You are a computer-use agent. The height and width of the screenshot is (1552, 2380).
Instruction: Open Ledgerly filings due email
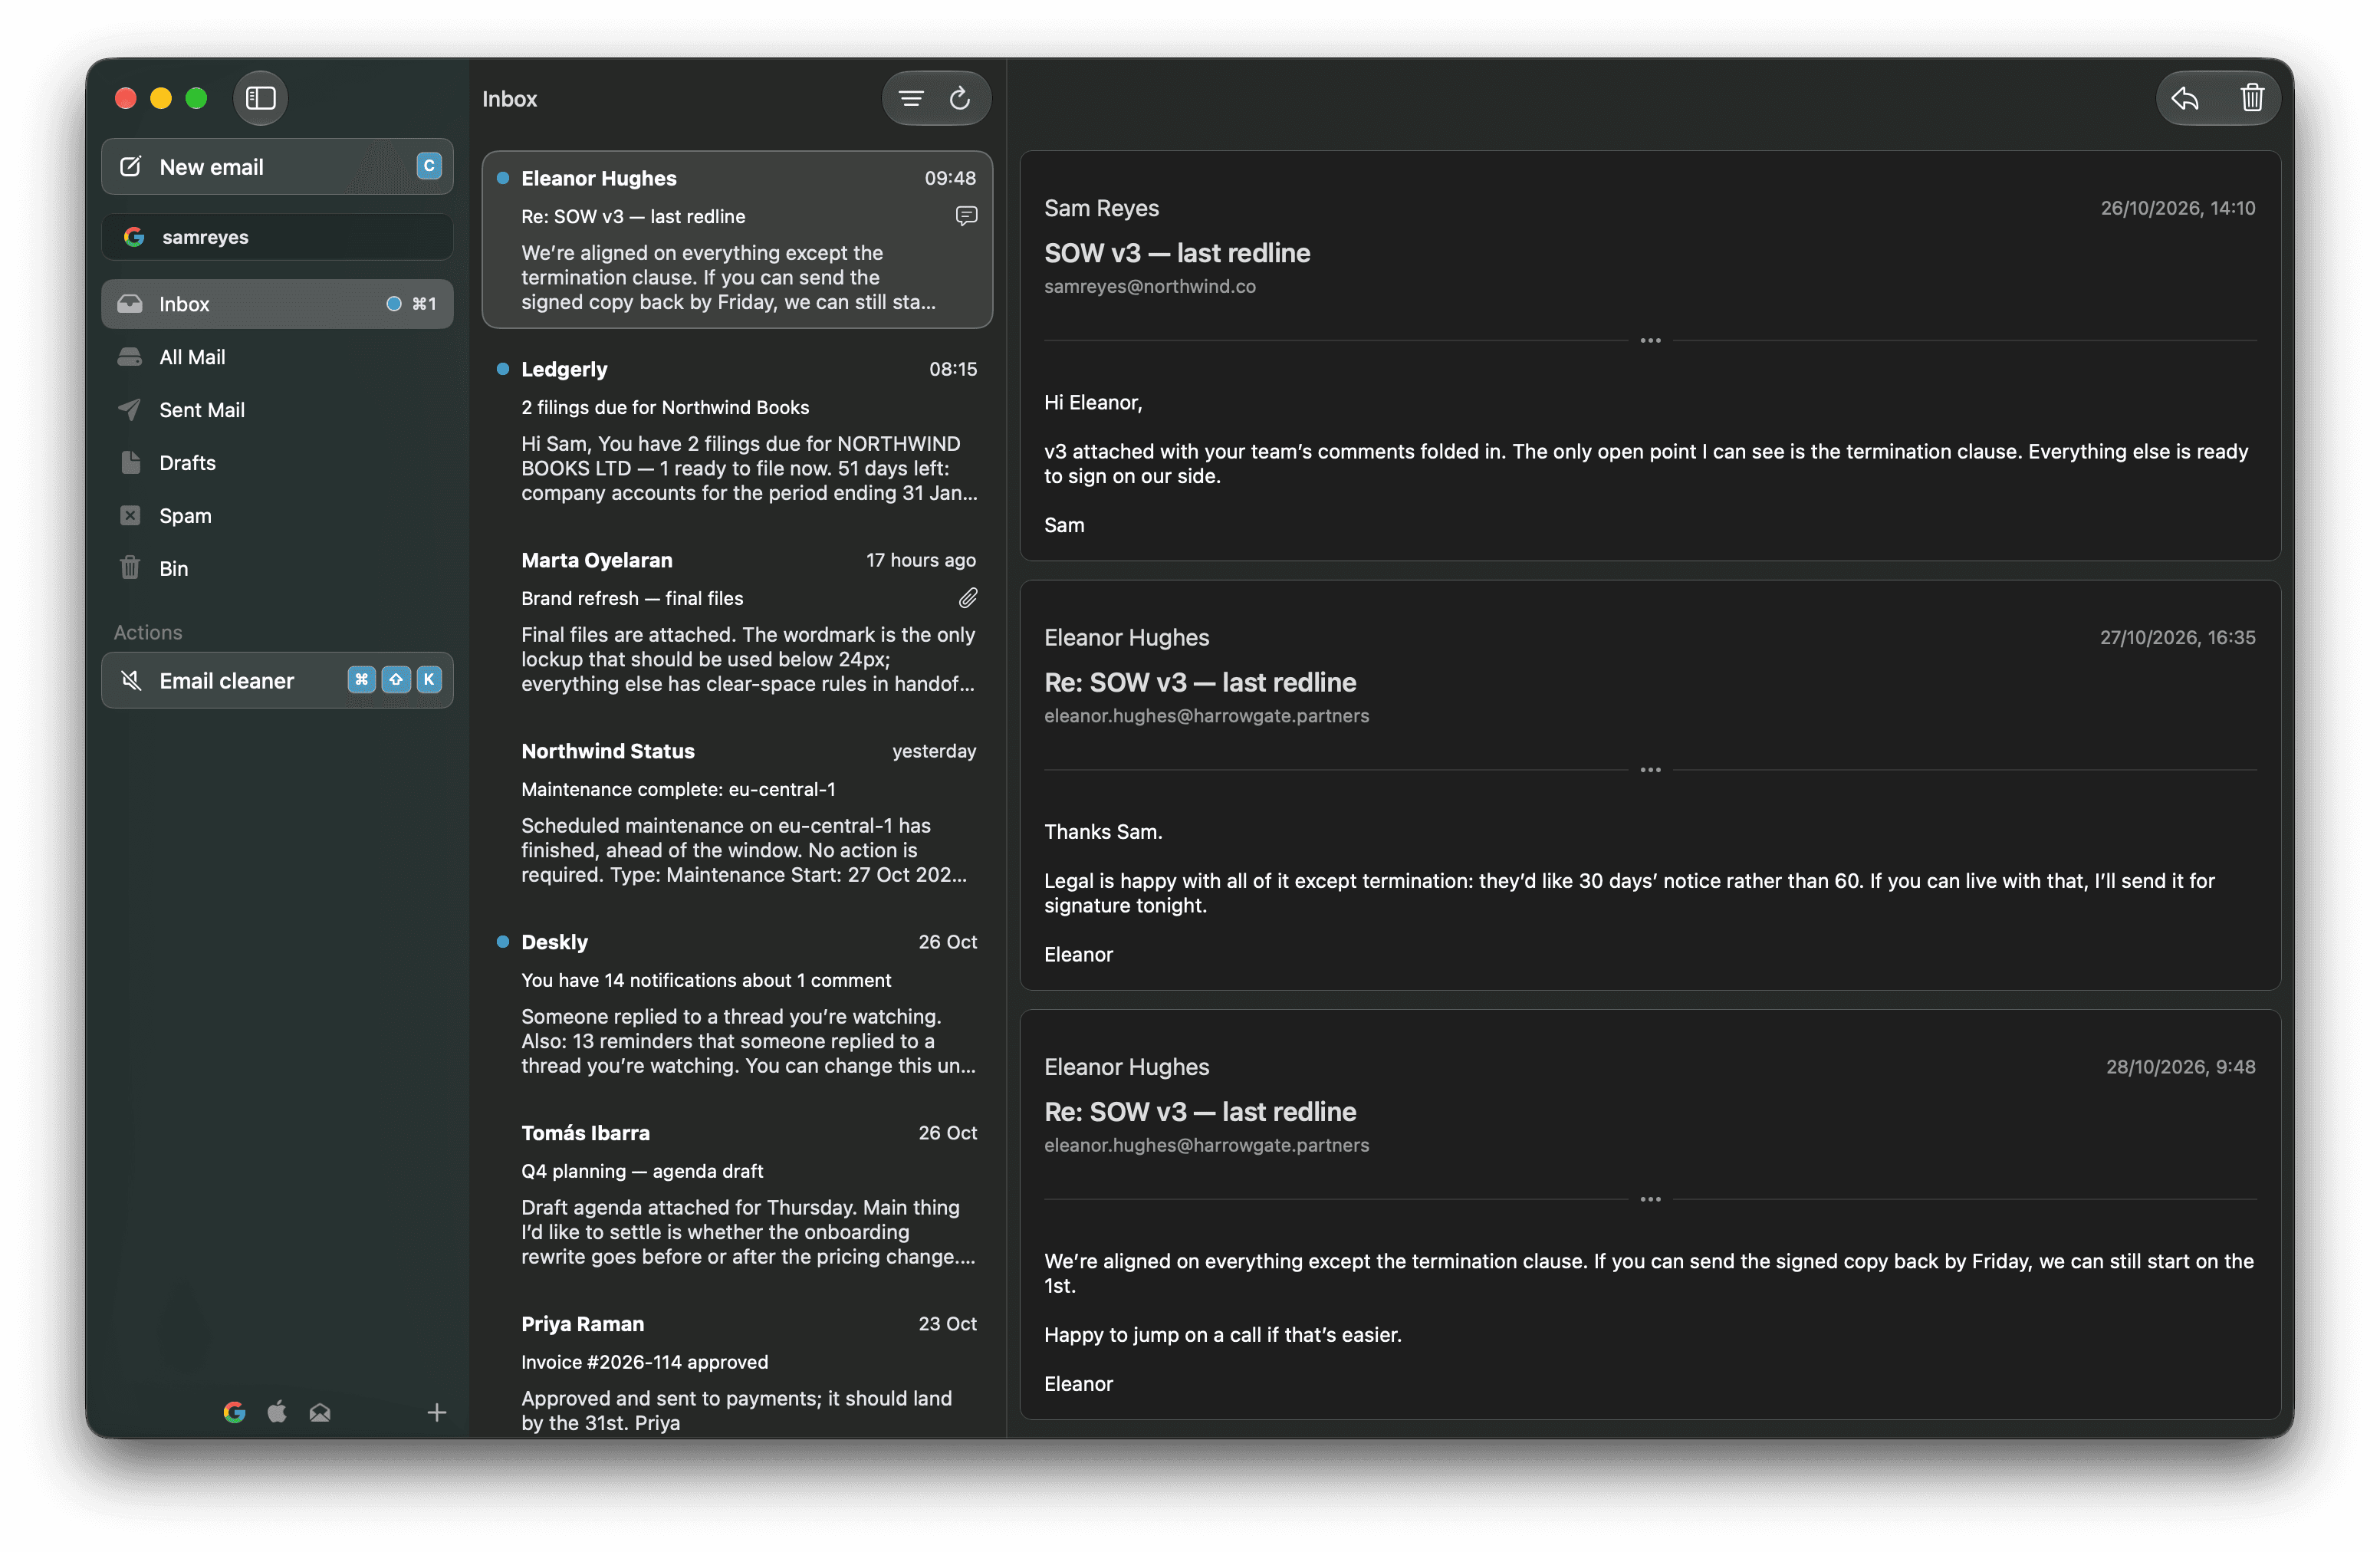point(737,431)
